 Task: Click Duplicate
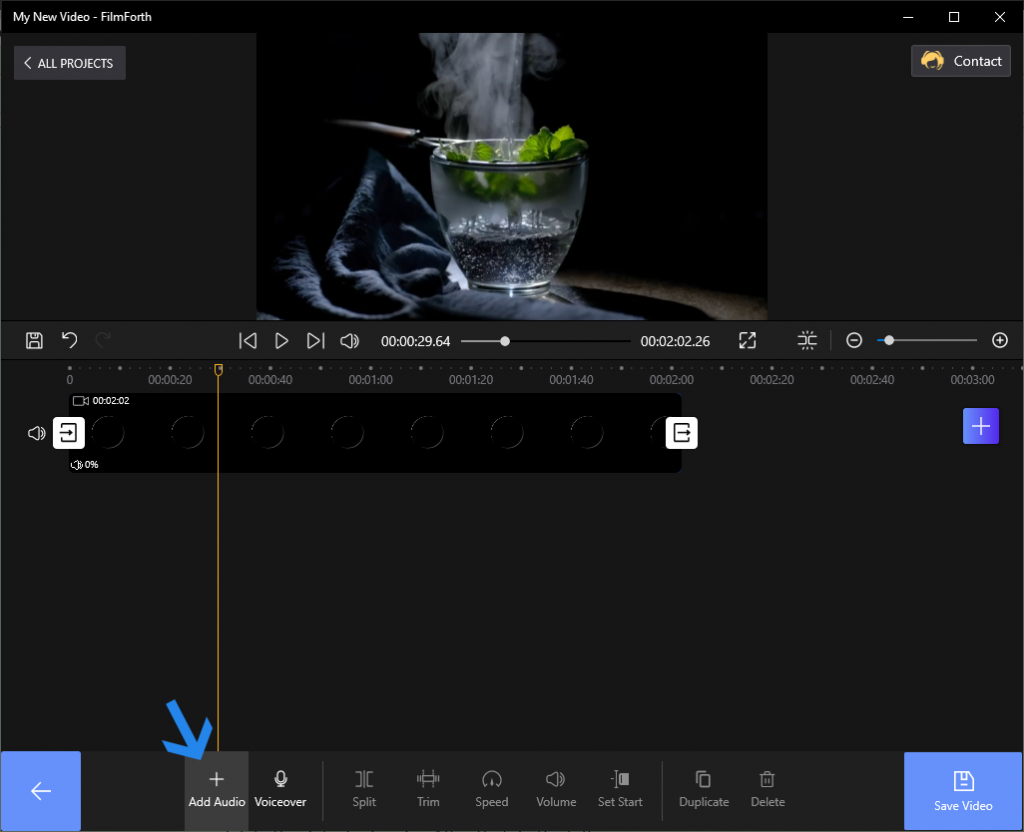(x=703, y=790)
